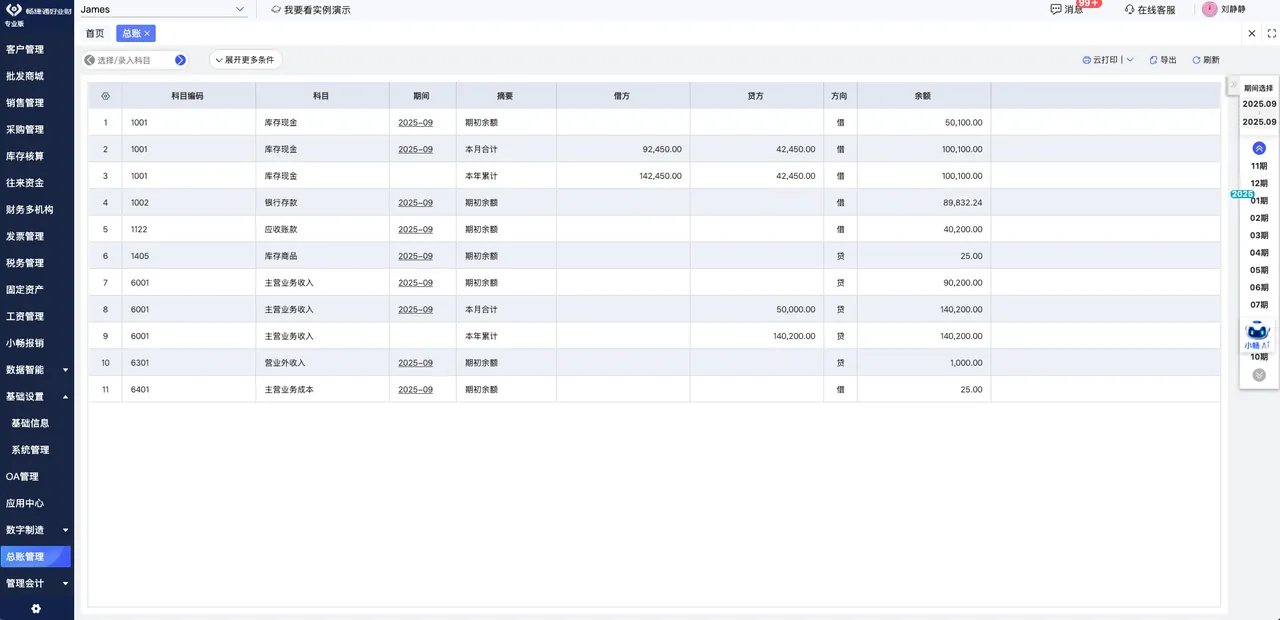Click the subject search input field
Image resolution: width=1280 pixels, height=620 pixels.
135,60
